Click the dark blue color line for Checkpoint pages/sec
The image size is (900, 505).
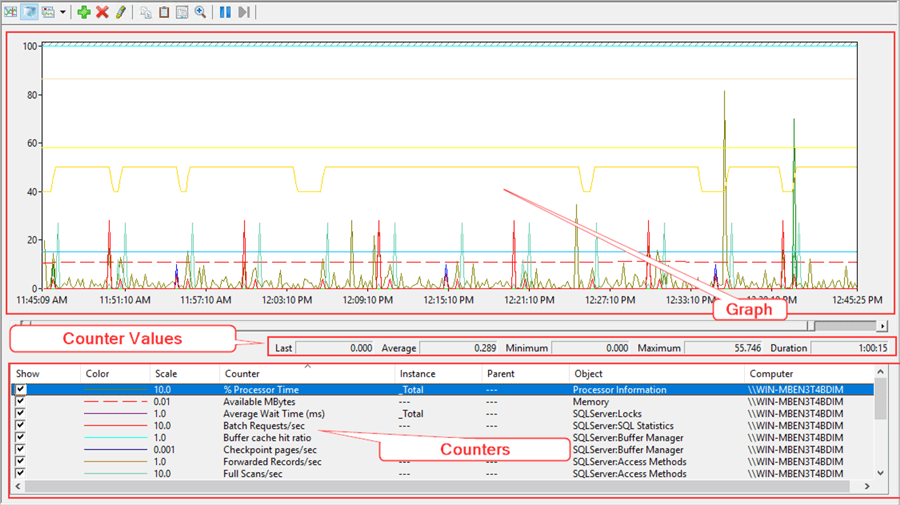[115, 450]
